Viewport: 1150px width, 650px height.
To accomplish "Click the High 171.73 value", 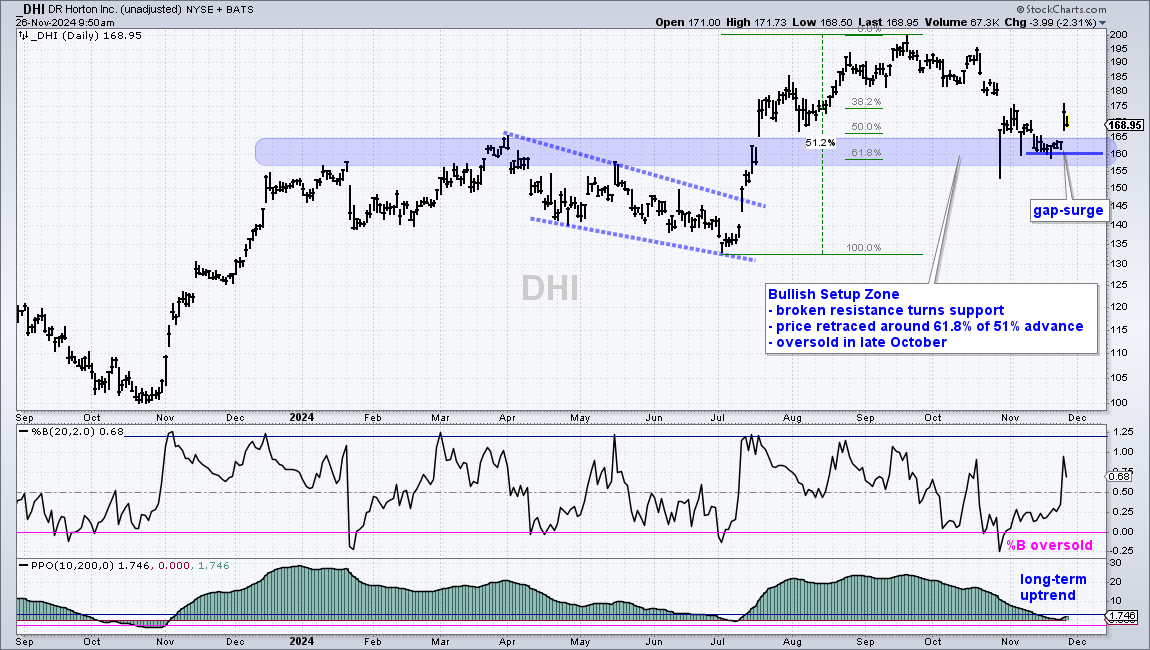I will click(x=757, y=22).
